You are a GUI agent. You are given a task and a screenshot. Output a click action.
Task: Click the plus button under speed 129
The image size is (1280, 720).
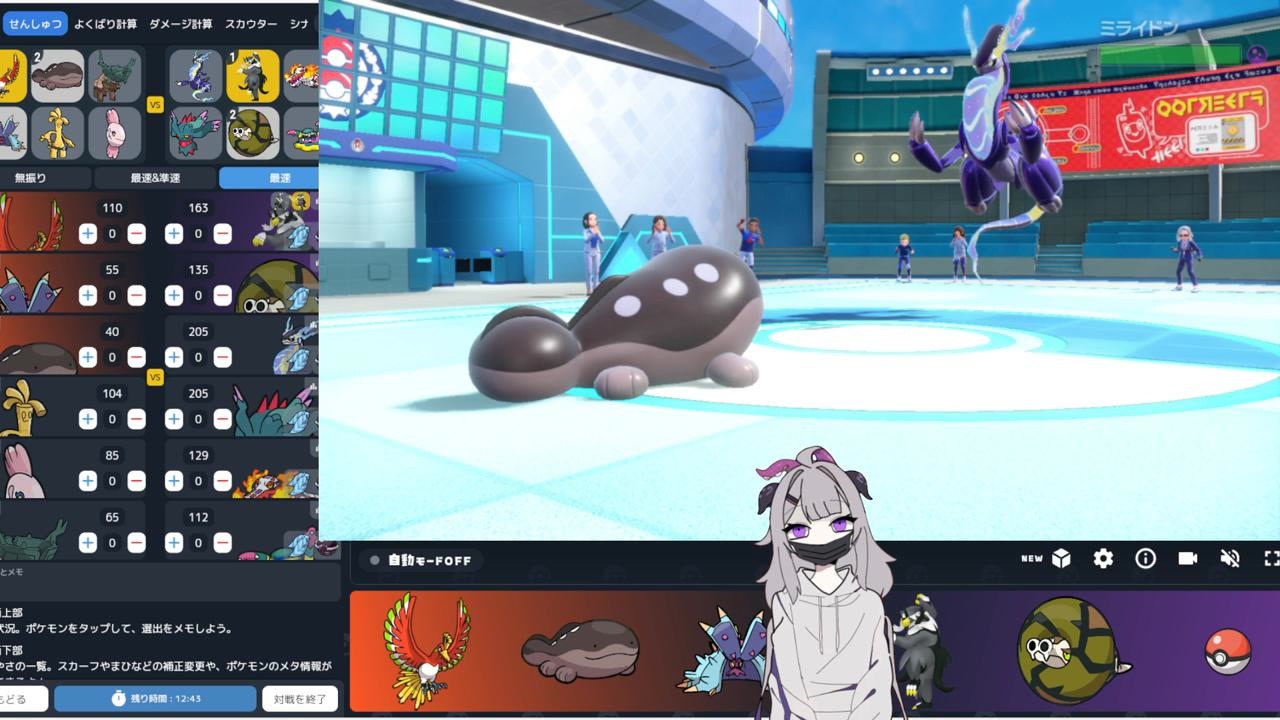[x=174, y=481]
